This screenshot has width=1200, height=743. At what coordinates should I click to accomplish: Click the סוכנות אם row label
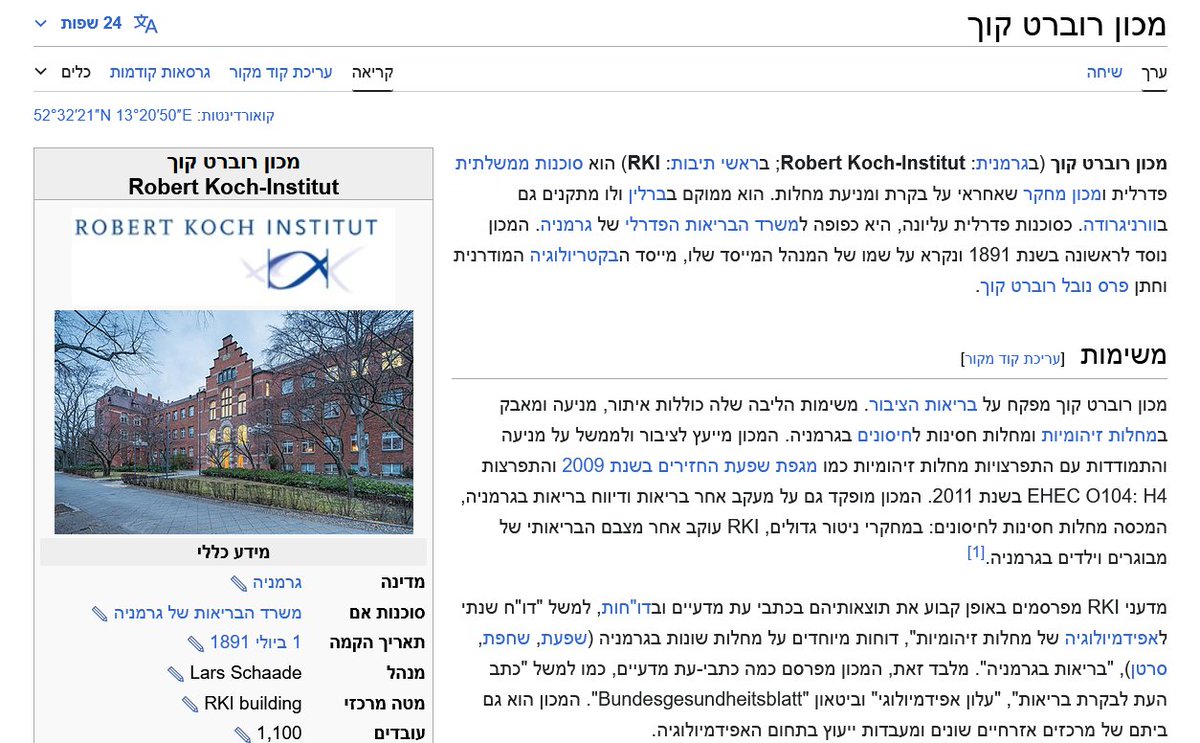388,612
